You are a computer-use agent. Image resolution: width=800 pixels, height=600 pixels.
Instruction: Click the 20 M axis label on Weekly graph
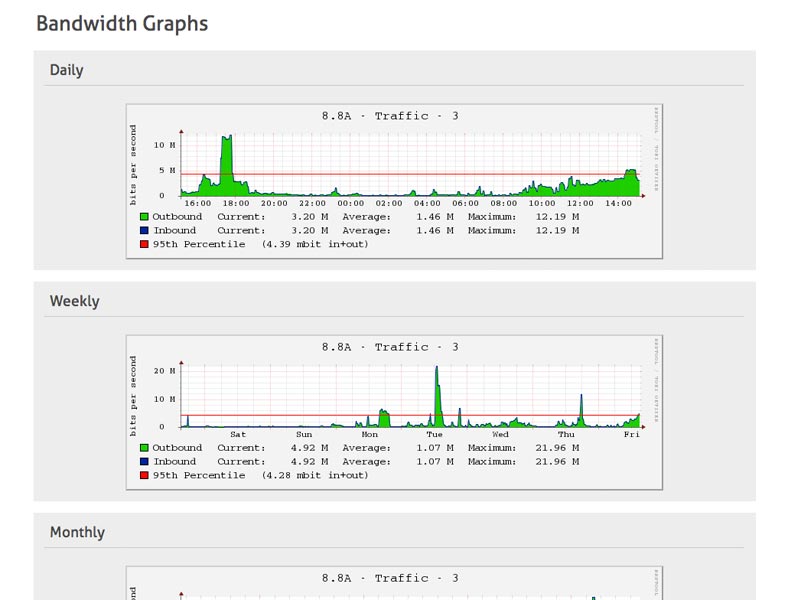click(x=164, y=371)
